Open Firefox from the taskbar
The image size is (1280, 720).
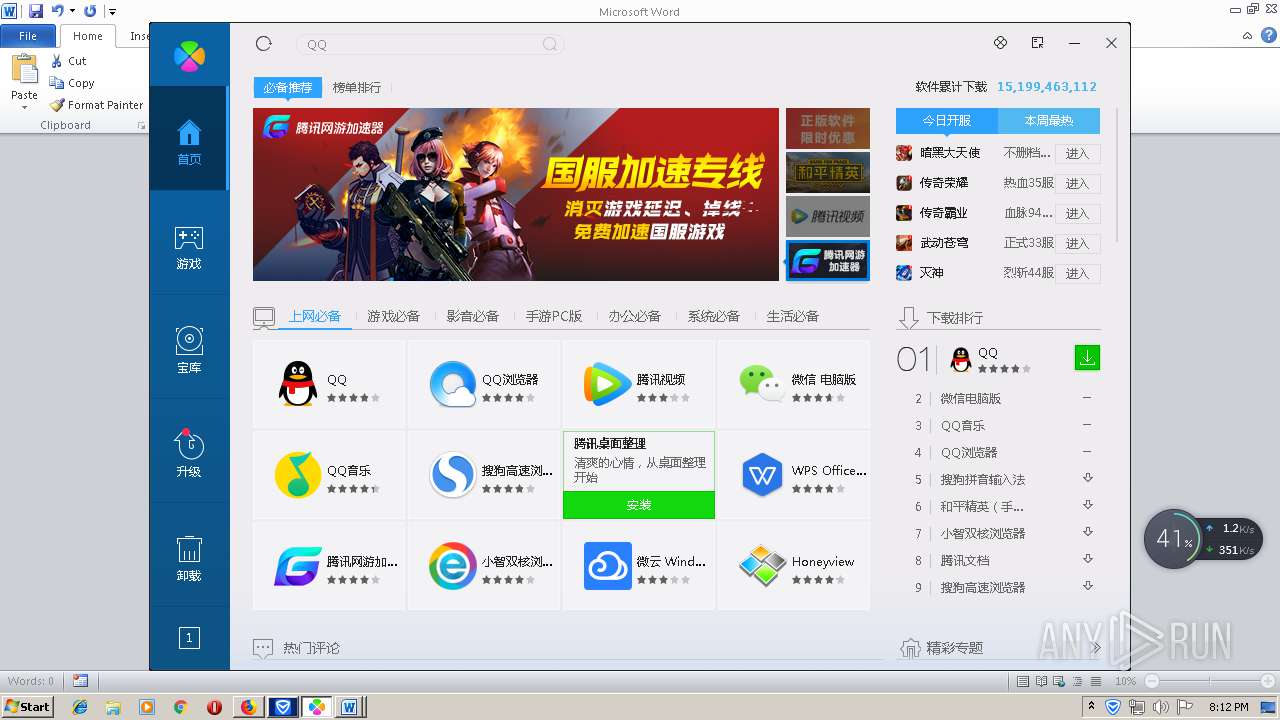click(x=248, y=707)
